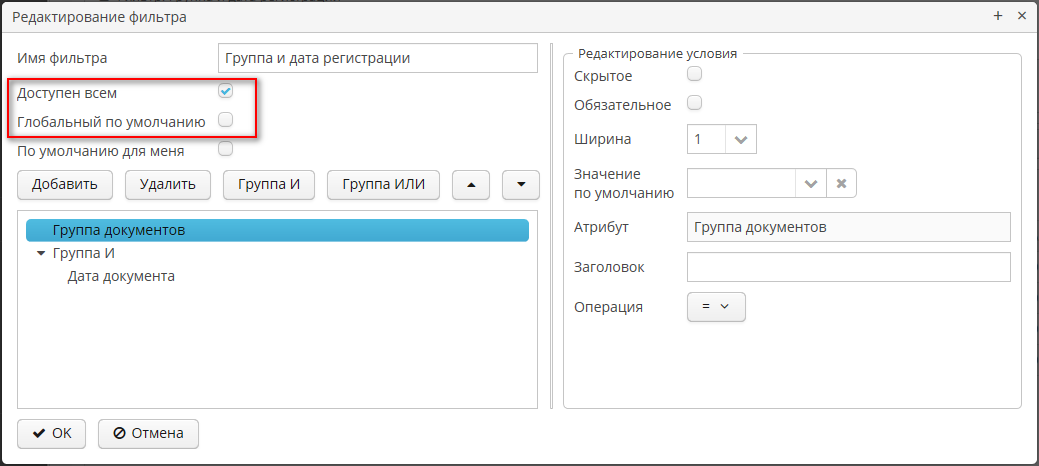Close the filter editing dialog

coord(1021,16)
